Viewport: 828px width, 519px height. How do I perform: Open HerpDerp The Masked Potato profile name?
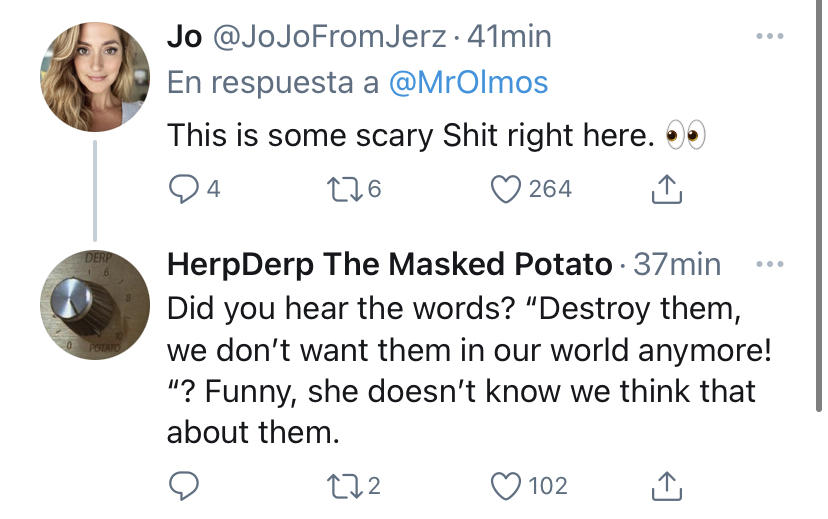(x=390, y=264)
